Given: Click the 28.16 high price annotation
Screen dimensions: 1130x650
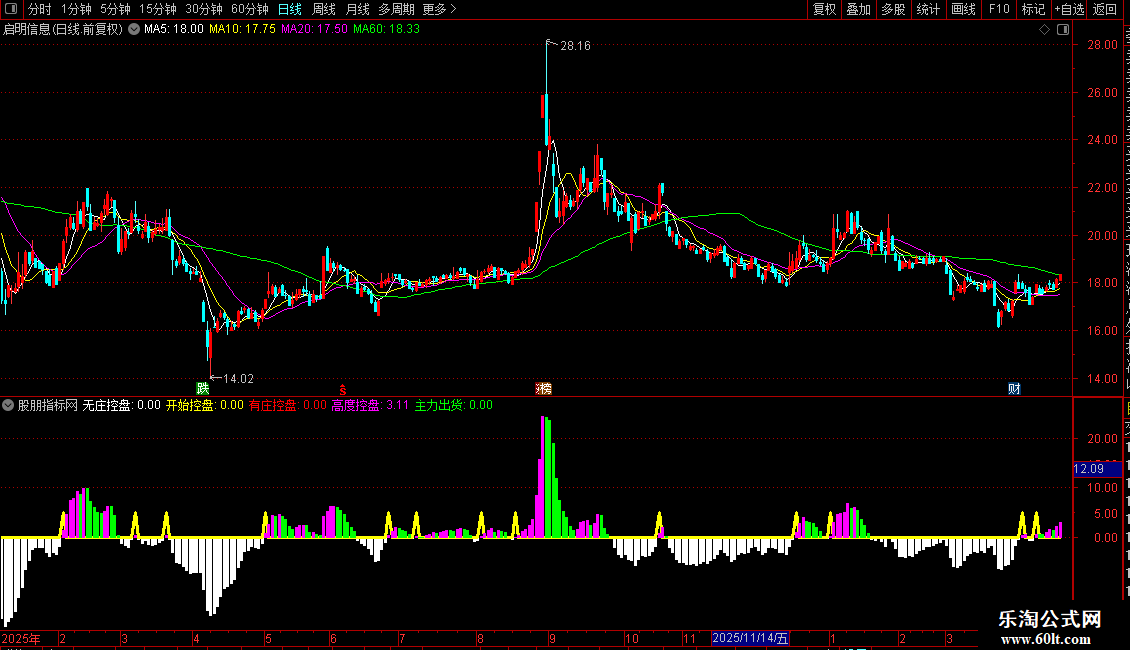Looking at the screenshot, I should [x=575, y=46].
